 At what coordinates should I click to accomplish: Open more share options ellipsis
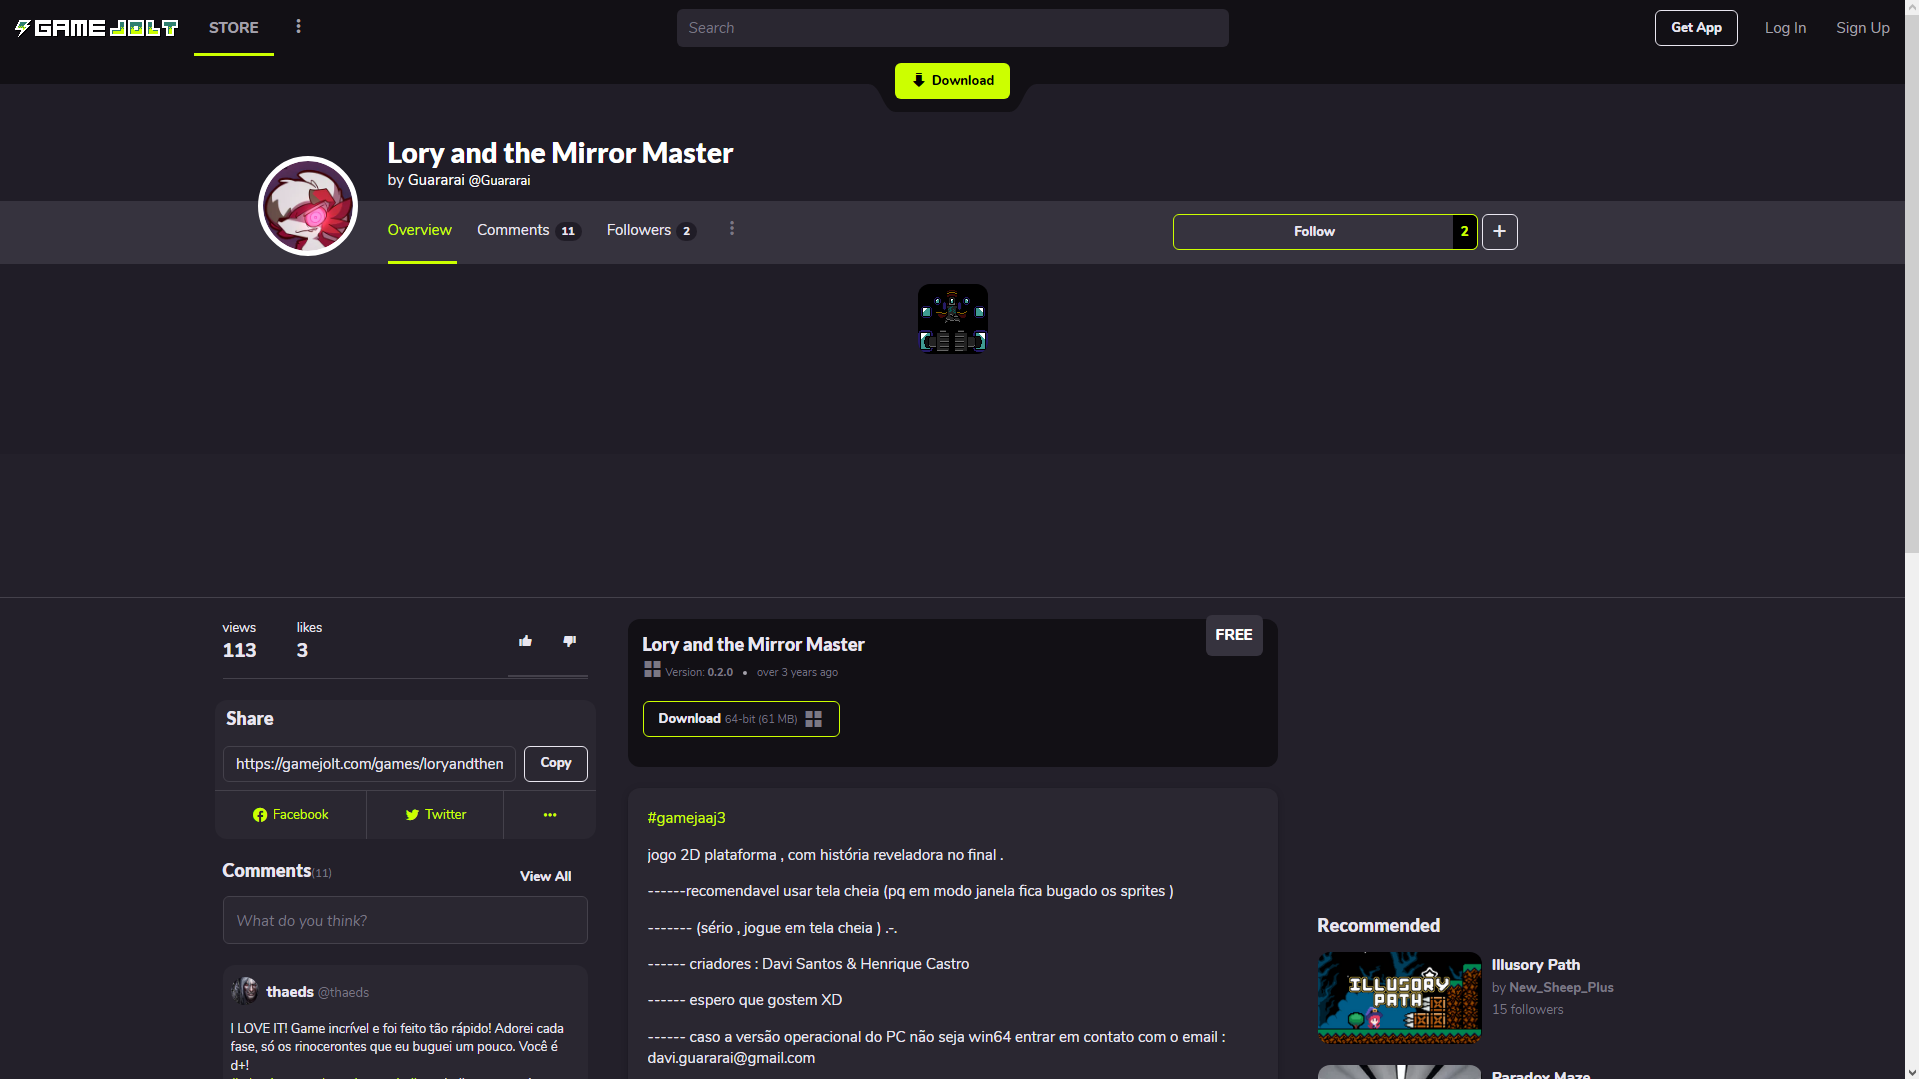pyautogui.click(x=549, y=815)
